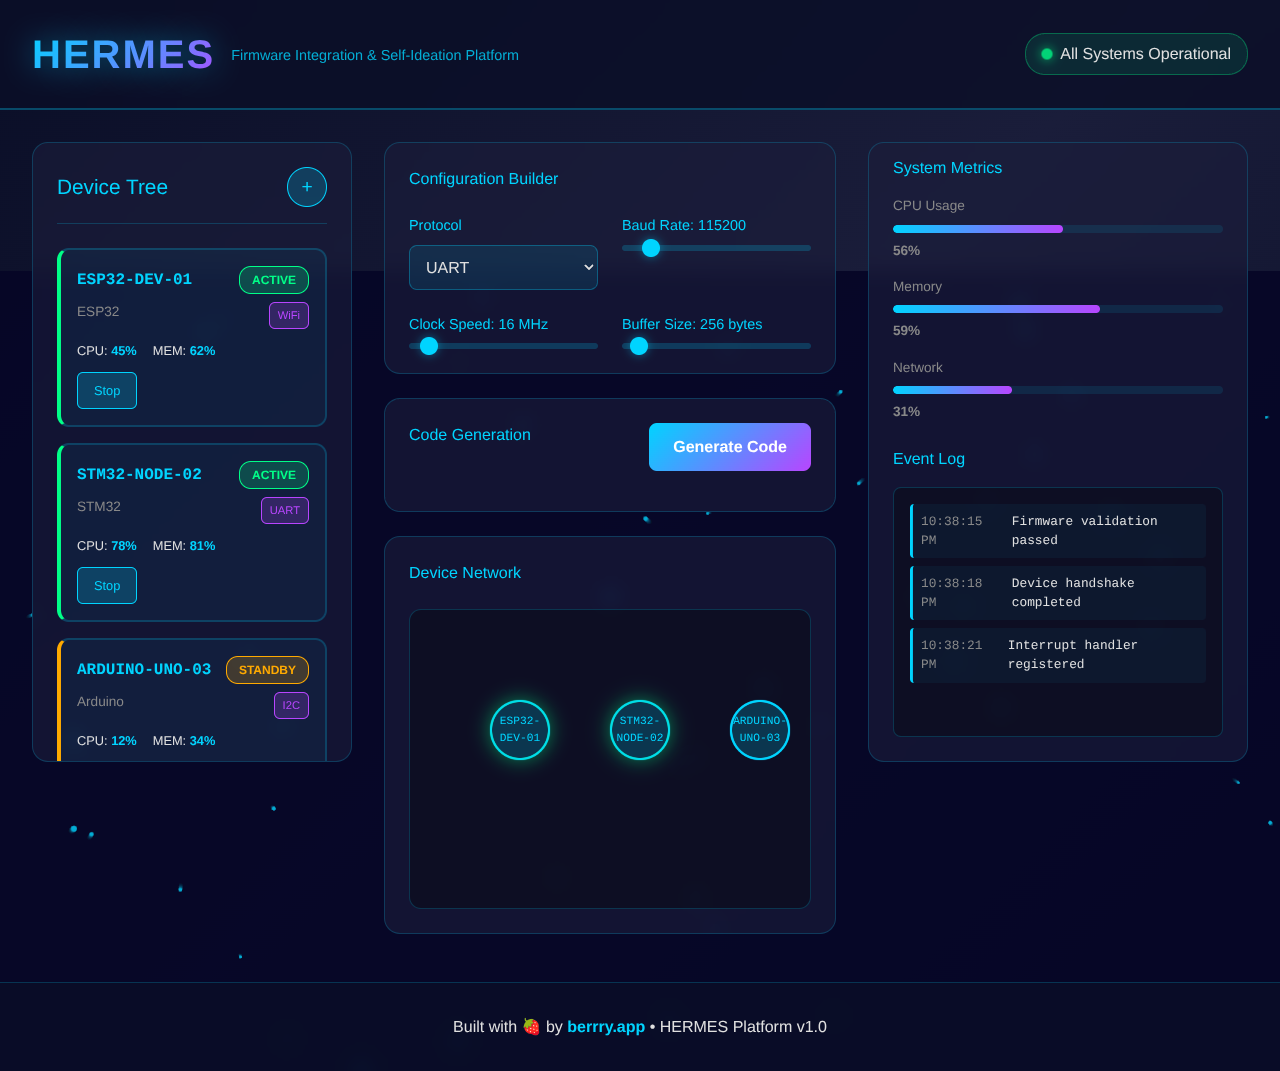Click the HERMES logo header
The image size is (1280, 1071).
[122, 54]
